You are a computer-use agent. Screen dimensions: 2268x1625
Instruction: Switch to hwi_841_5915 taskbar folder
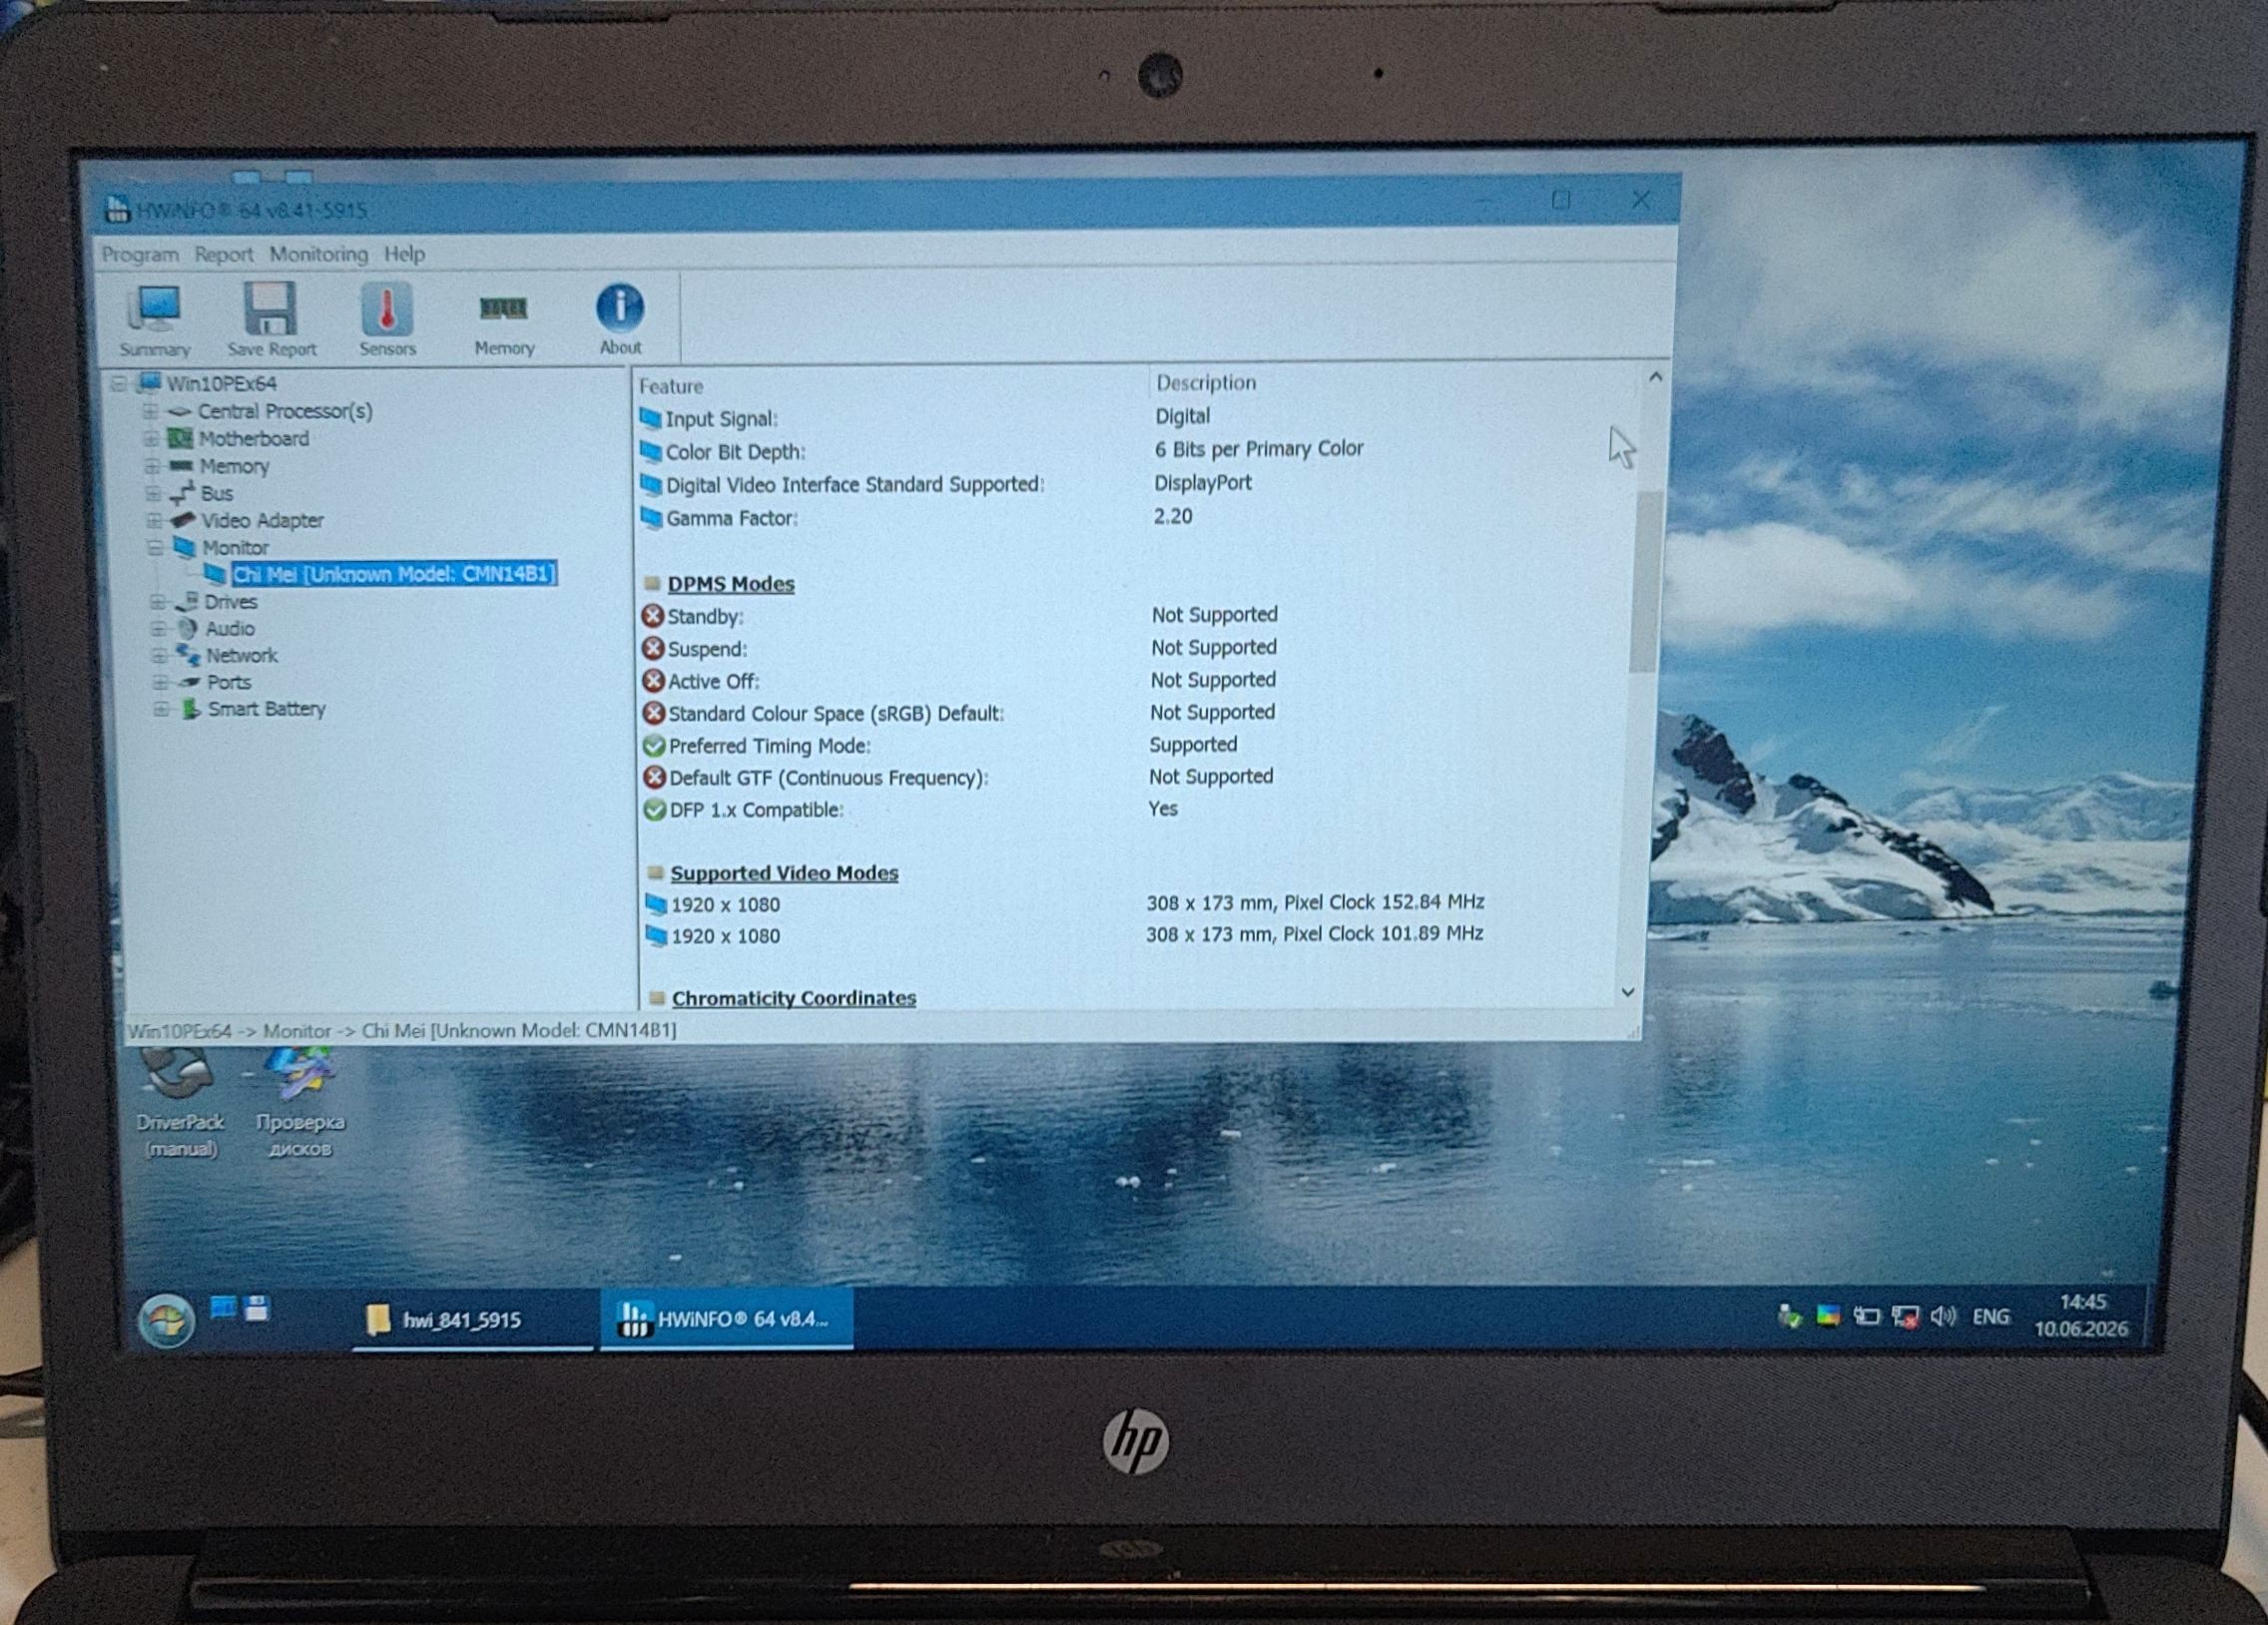click(471, 1320)
